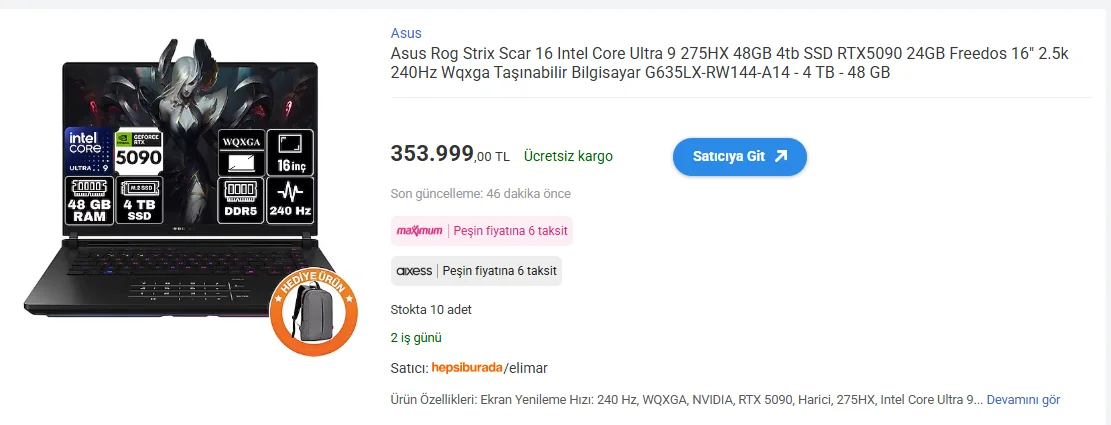
Task: Click the 48 GB RAM badge
Action: 87,201
